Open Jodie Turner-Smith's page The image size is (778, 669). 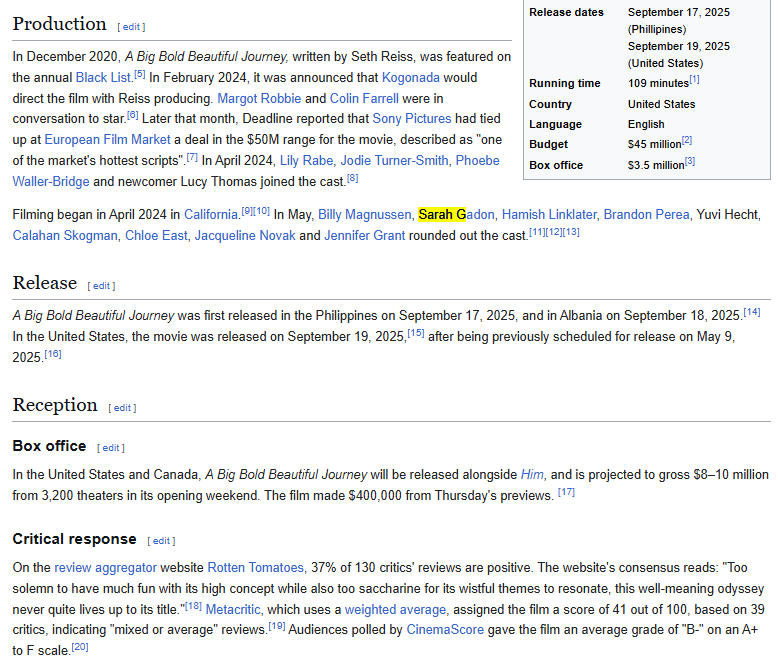tap(394, 161)
